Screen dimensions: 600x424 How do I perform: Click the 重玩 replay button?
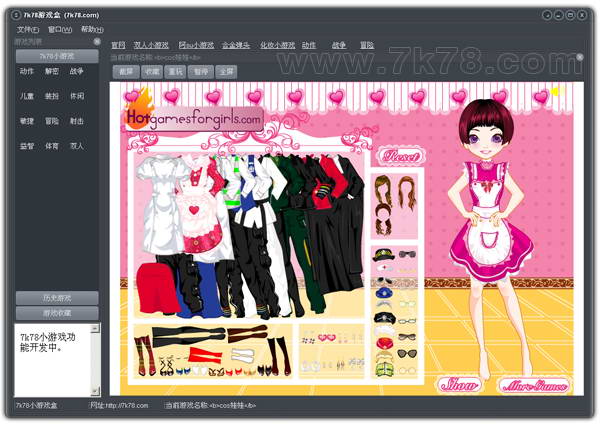tap(176, 72)
